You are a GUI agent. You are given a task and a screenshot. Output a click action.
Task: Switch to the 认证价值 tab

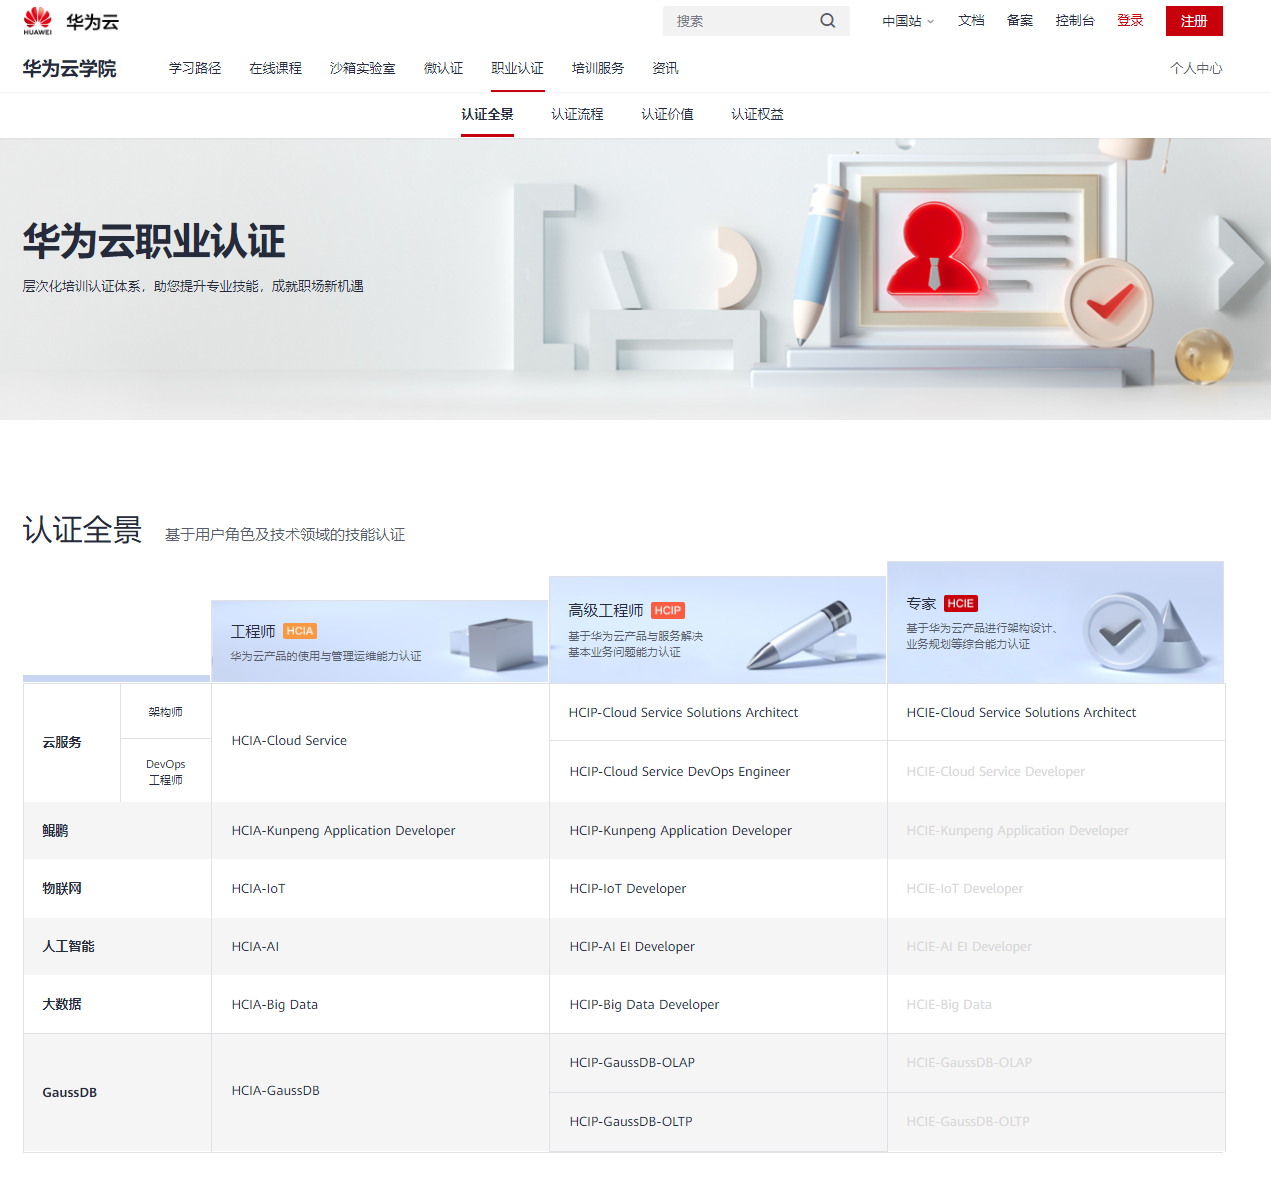coord(667,114)
